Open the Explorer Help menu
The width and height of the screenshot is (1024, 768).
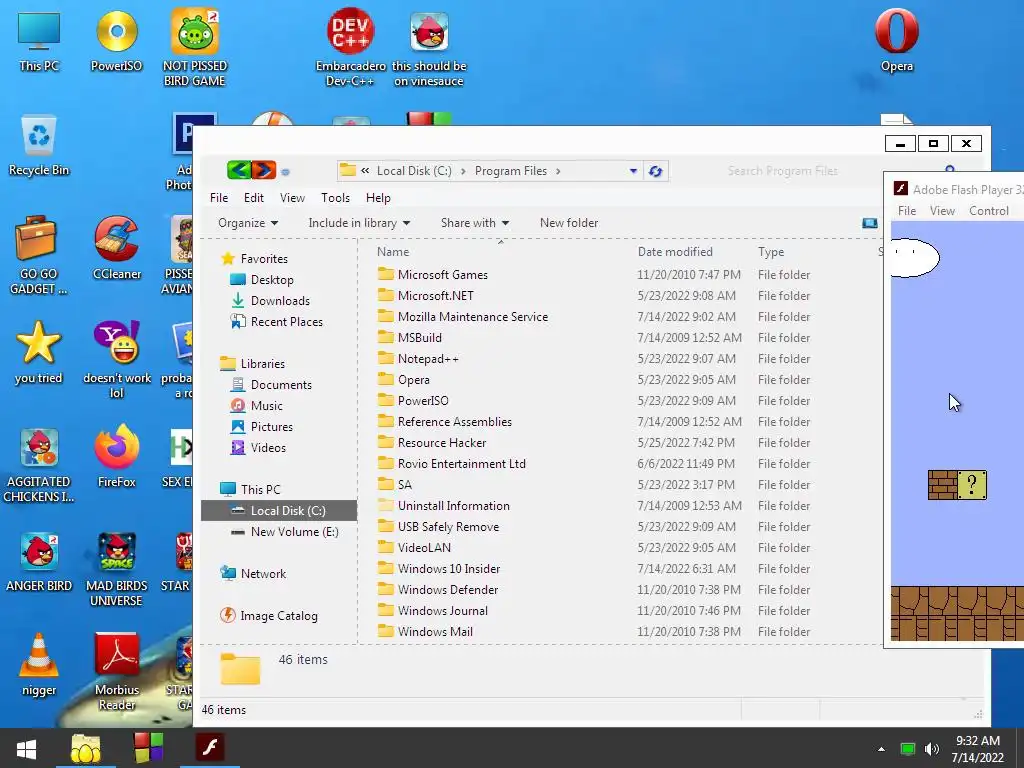[x=378, y=198]
